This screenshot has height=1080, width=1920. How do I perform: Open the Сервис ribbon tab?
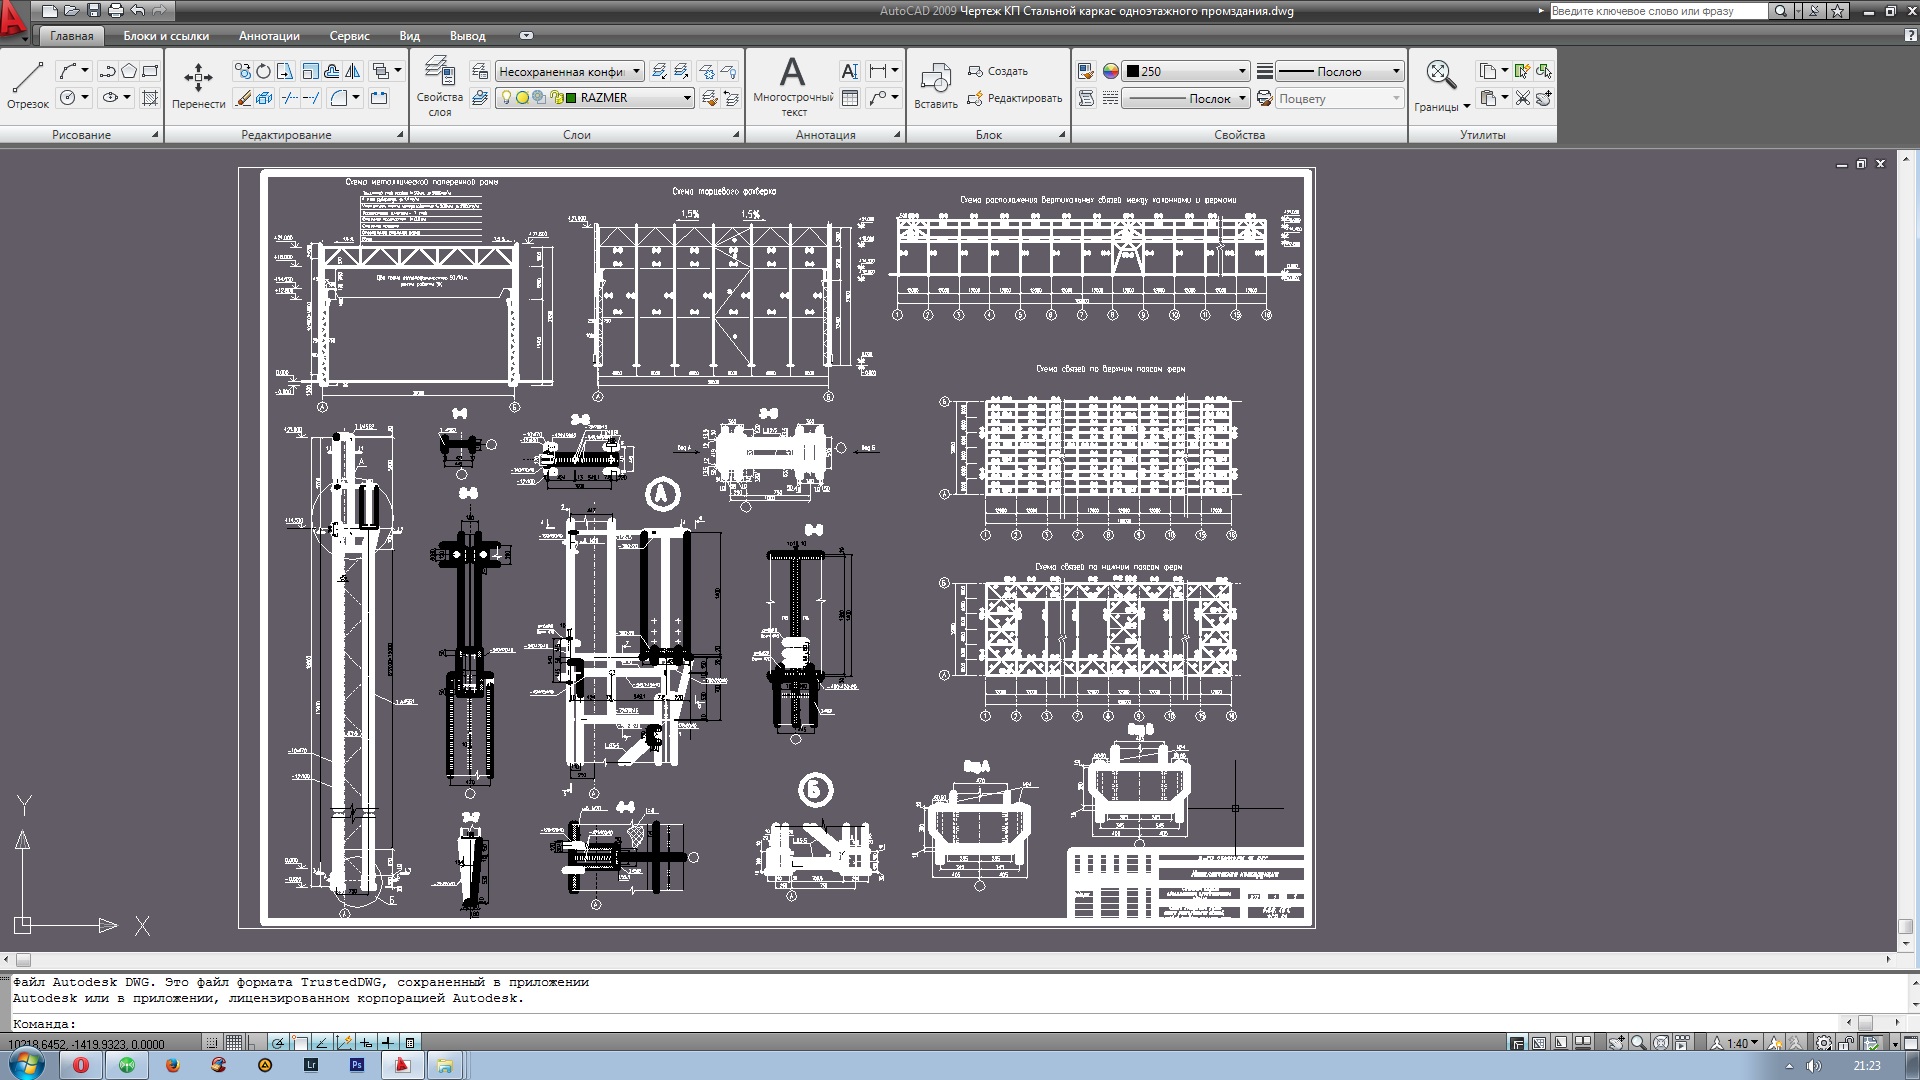tap(349, 36)
